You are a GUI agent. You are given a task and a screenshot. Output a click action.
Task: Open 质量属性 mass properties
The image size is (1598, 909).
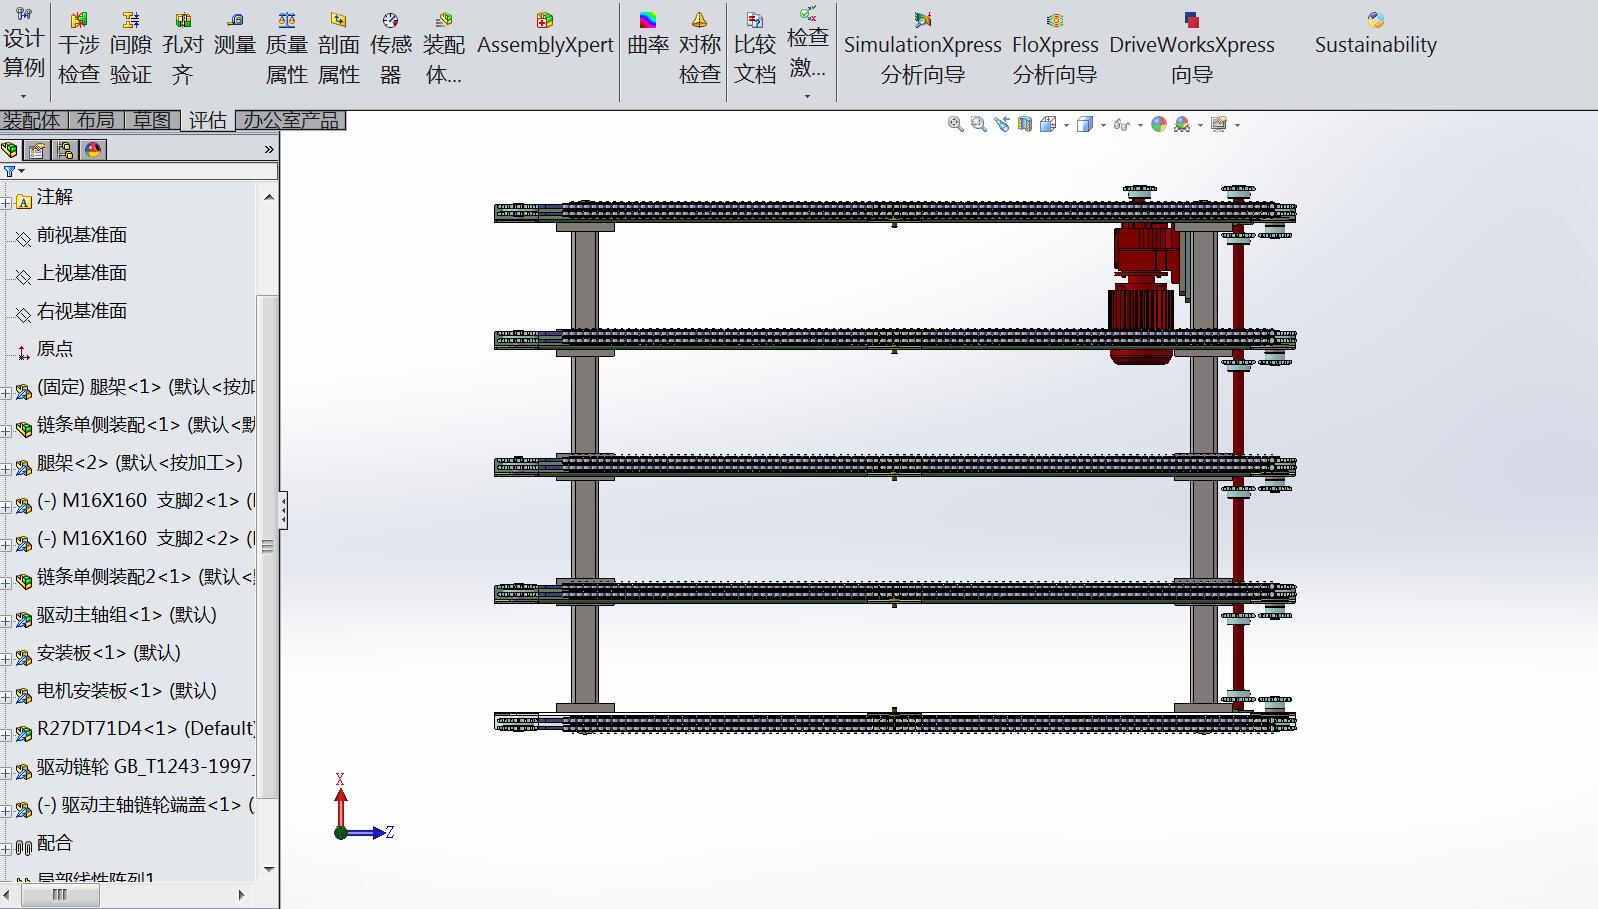coord(287,47)
